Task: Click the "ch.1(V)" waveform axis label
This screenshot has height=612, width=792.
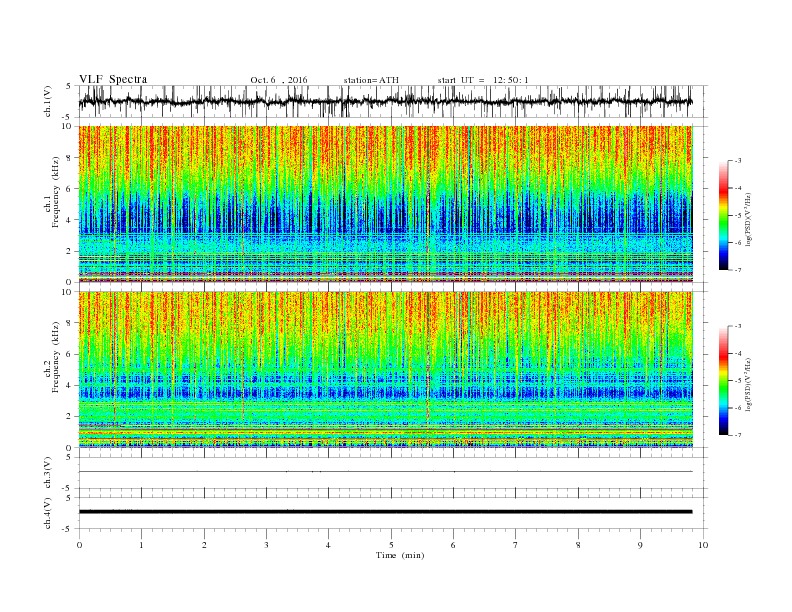Action: tap(48, 101)
